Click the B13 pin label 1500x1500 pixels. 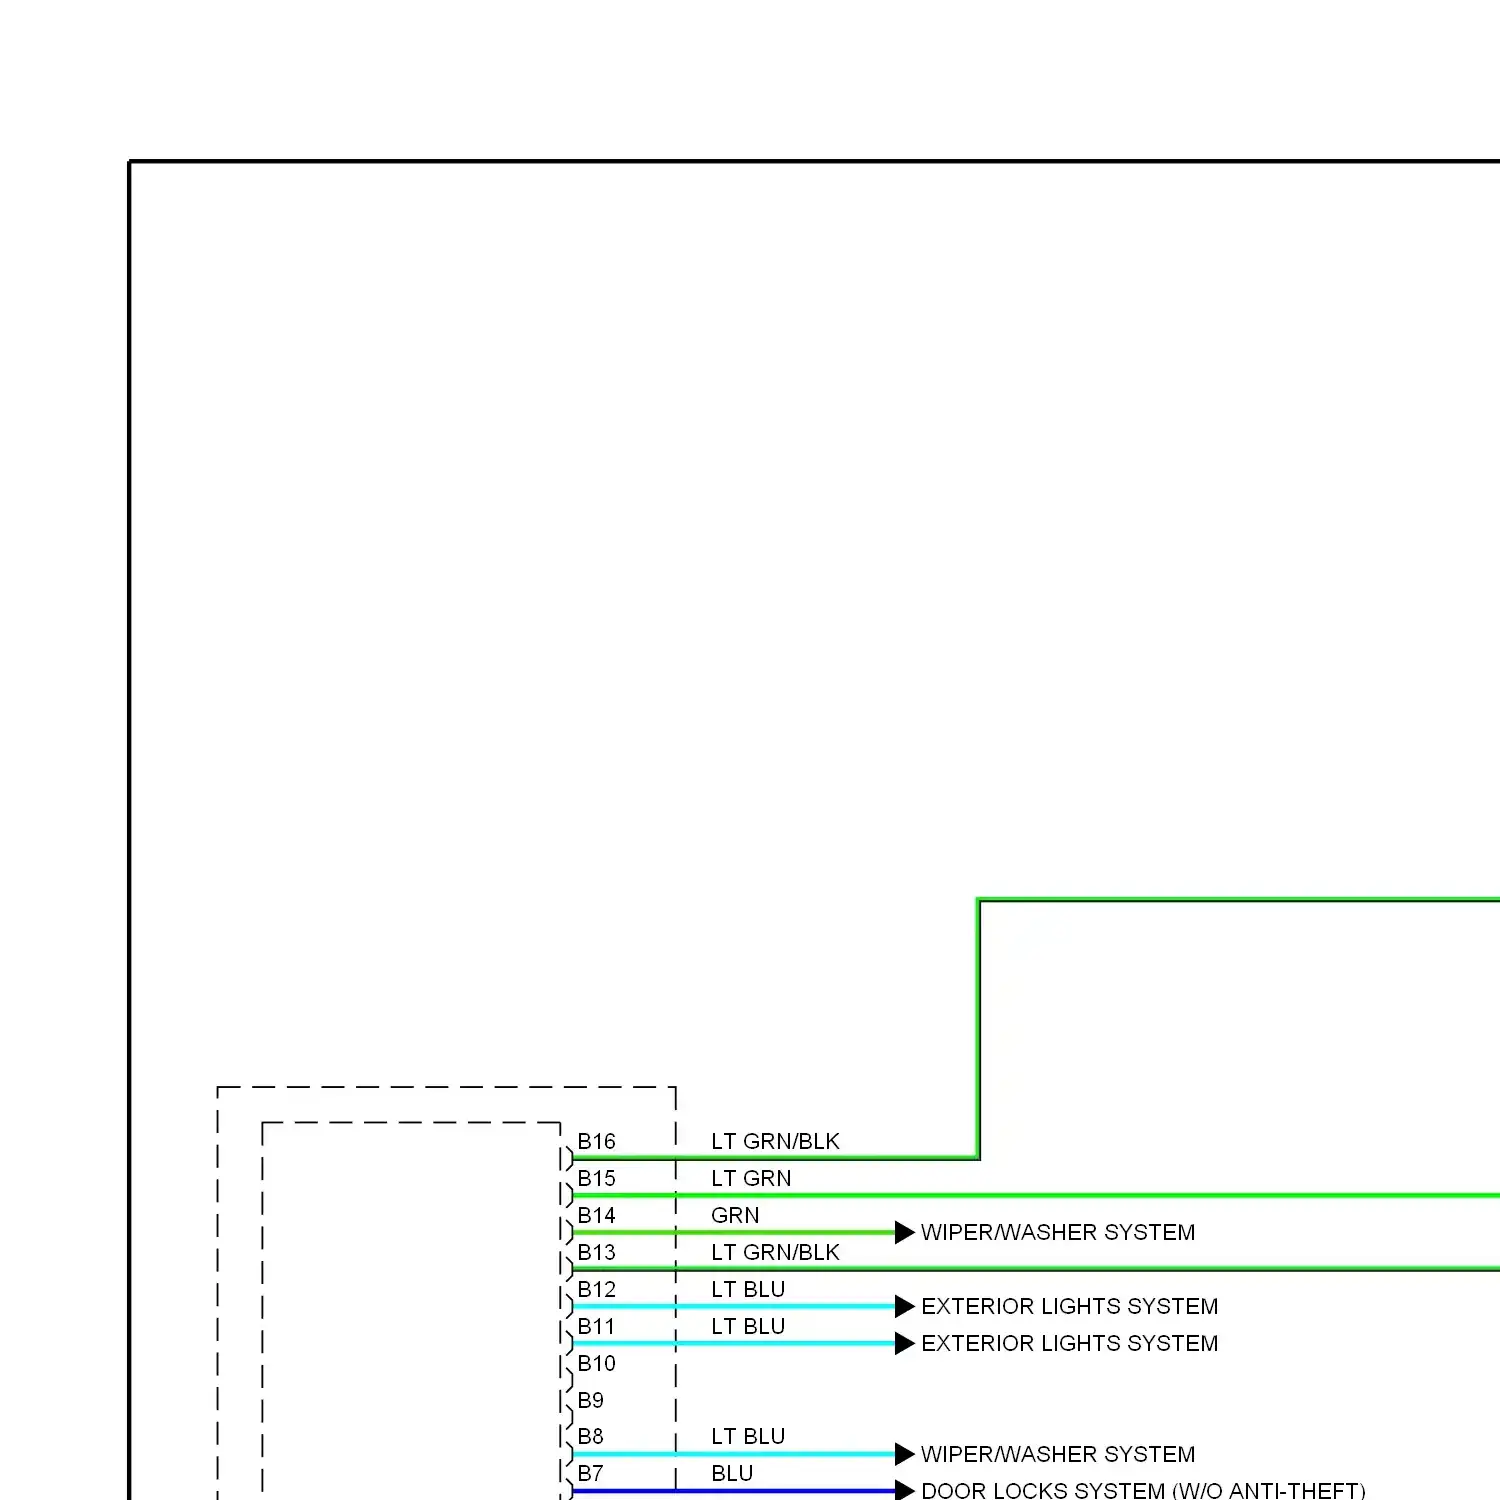click(x=596, y=1252)
